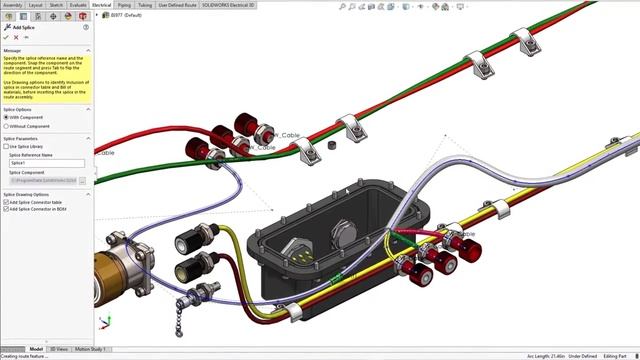
Task: Select the Without Component radio button
Action: point(6,127)
